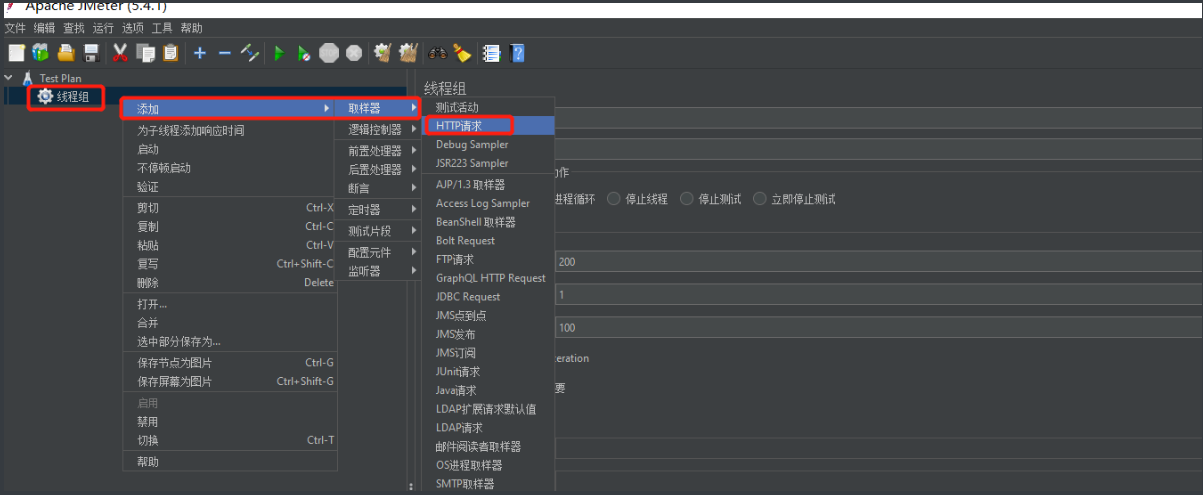Image resolution: width=1203 pixels, height=495 pixels.
Task: Expand the 定时器 submenu
Action: 380,210
